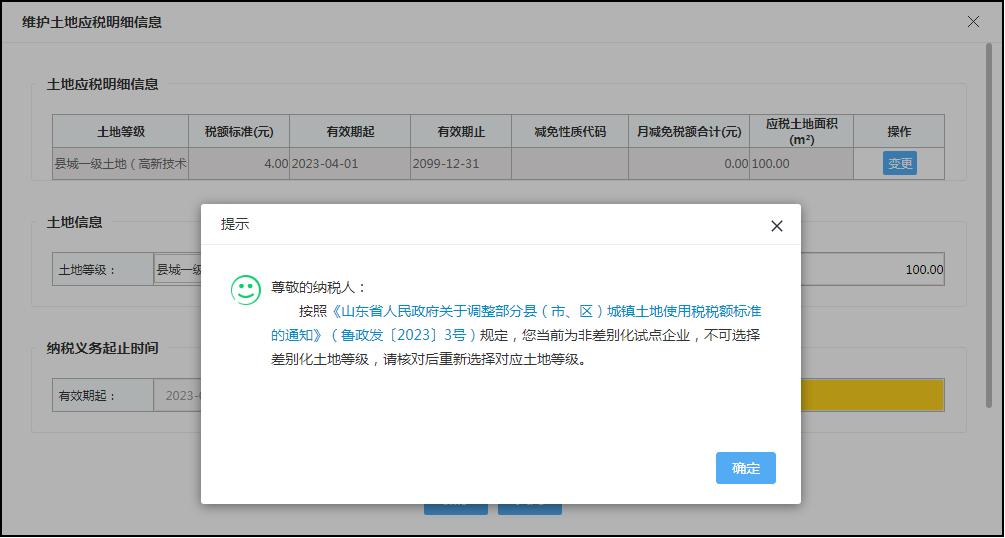Screen dimensions: 1005x538
Task: Open the 山东省人民政府 land tax notice link
Action: click(x=516, y=323)
